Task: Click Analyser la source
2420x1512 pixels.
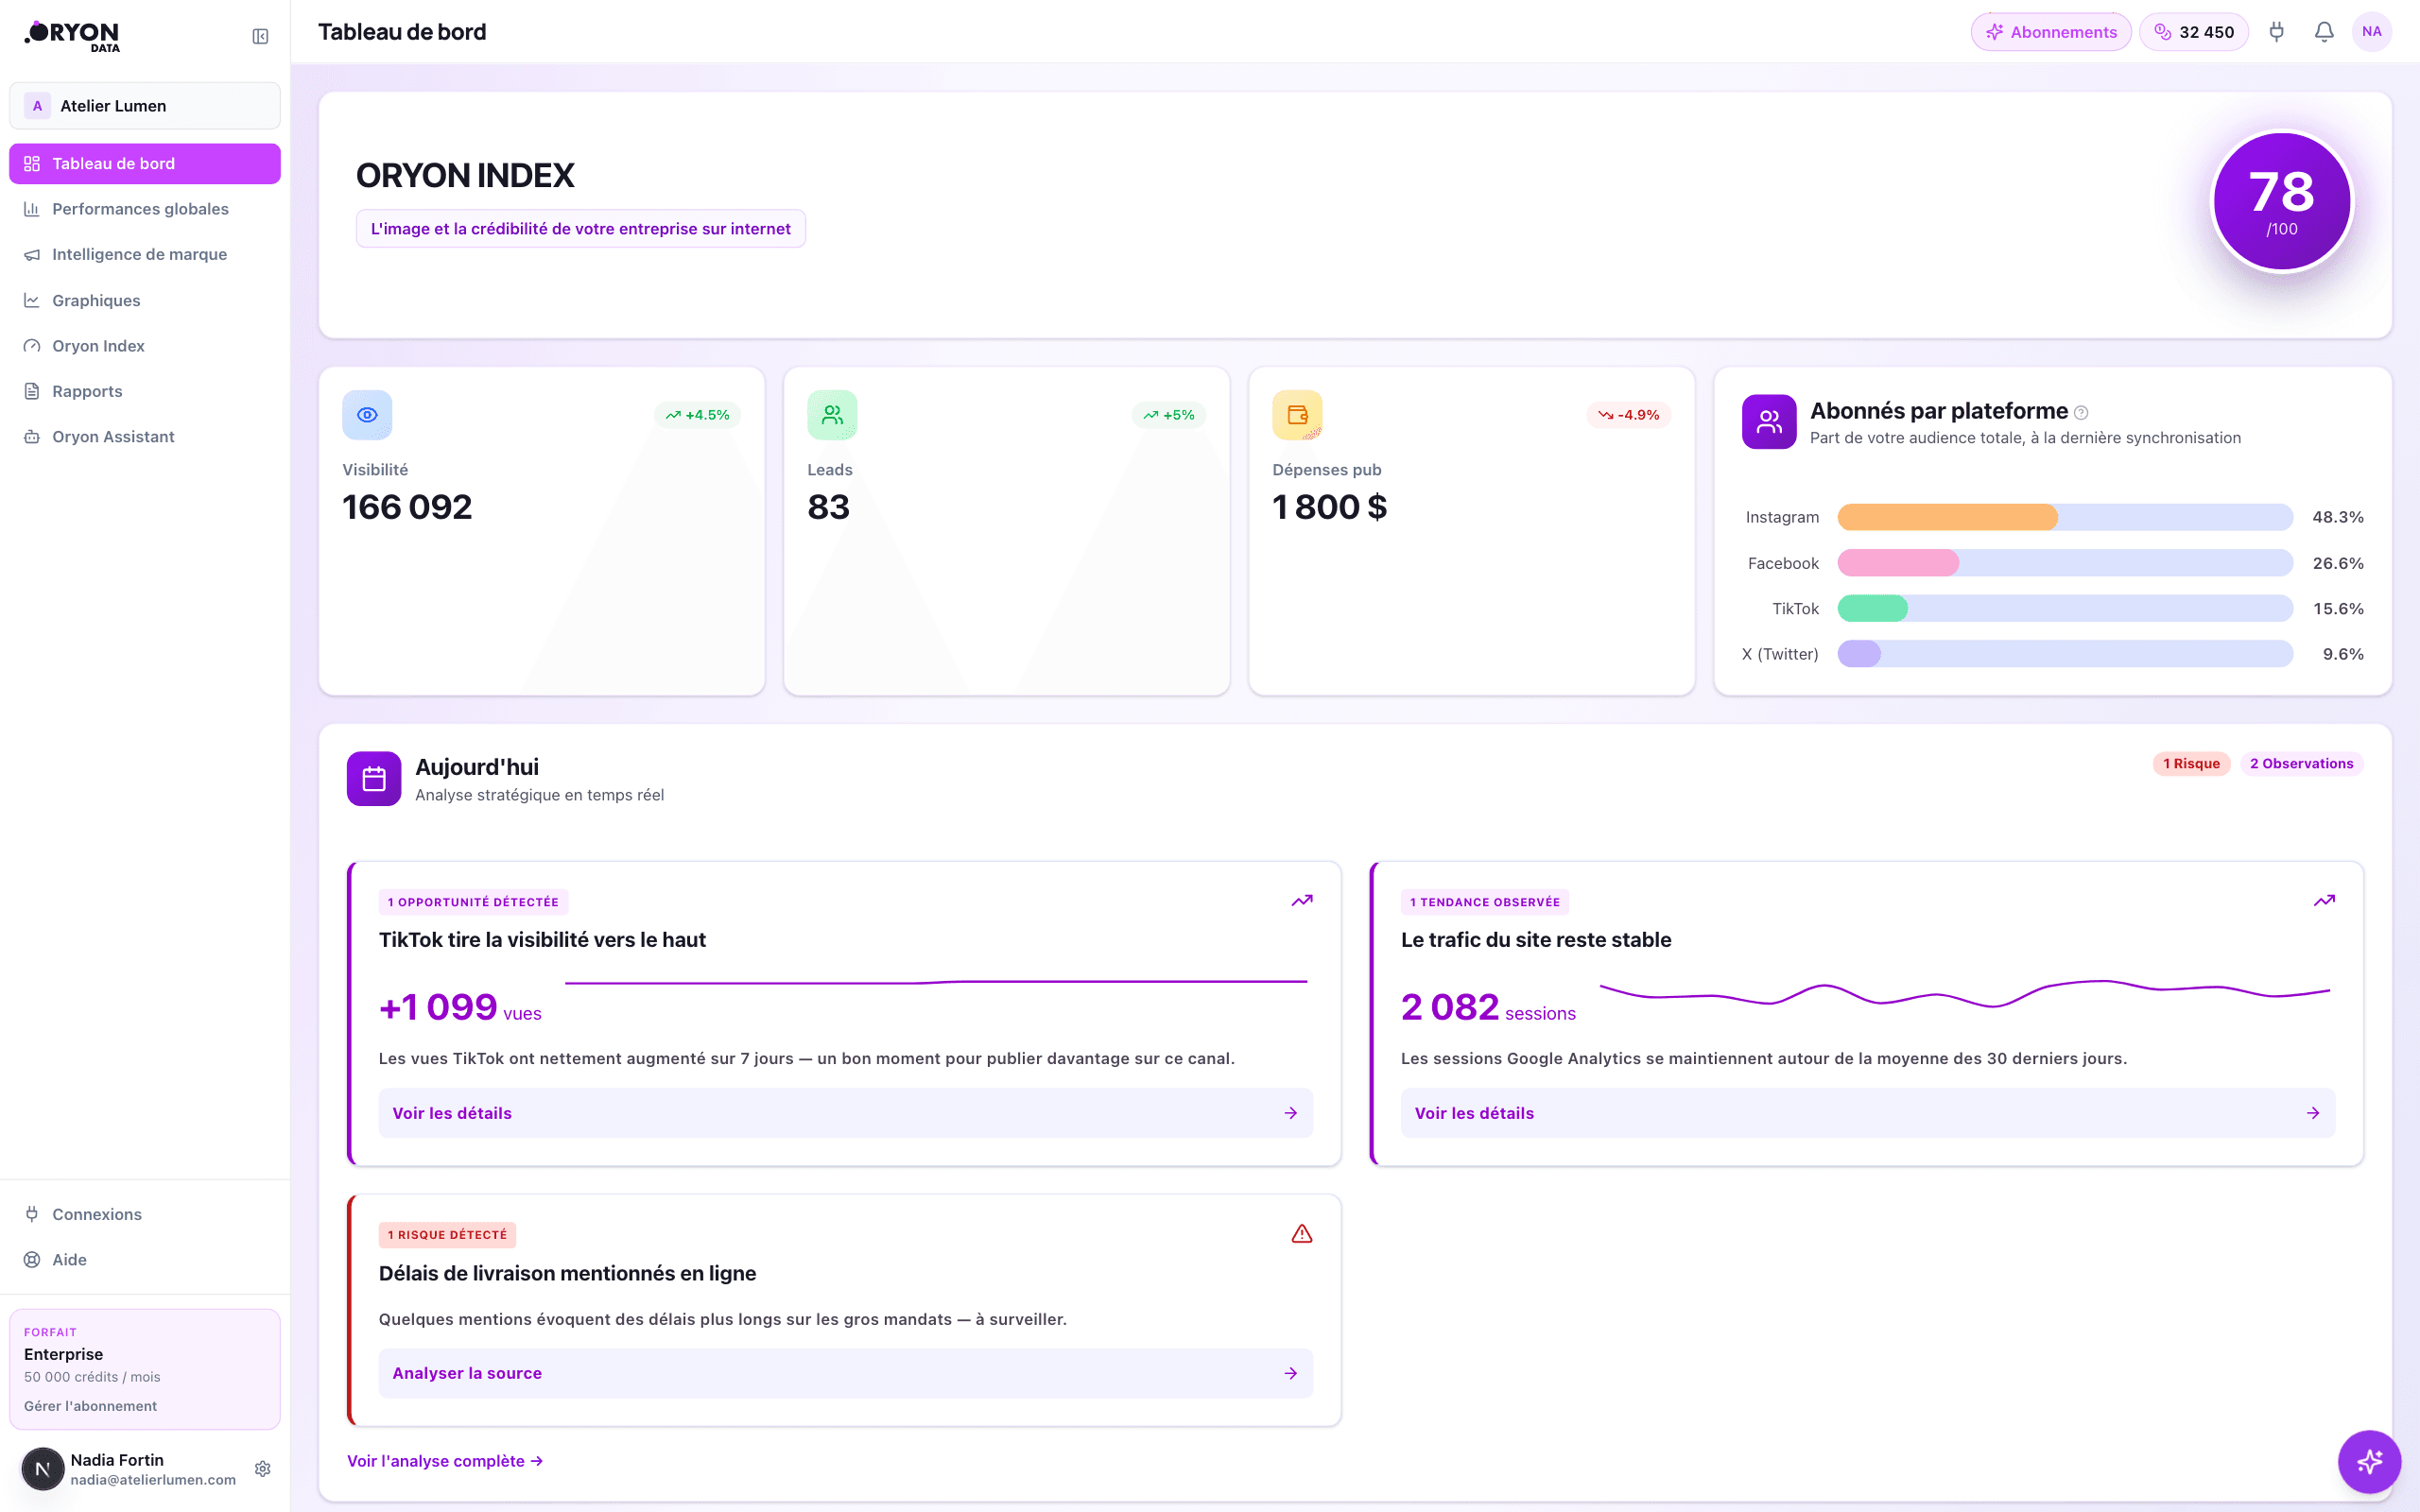Action: (x=845, y=1374)
